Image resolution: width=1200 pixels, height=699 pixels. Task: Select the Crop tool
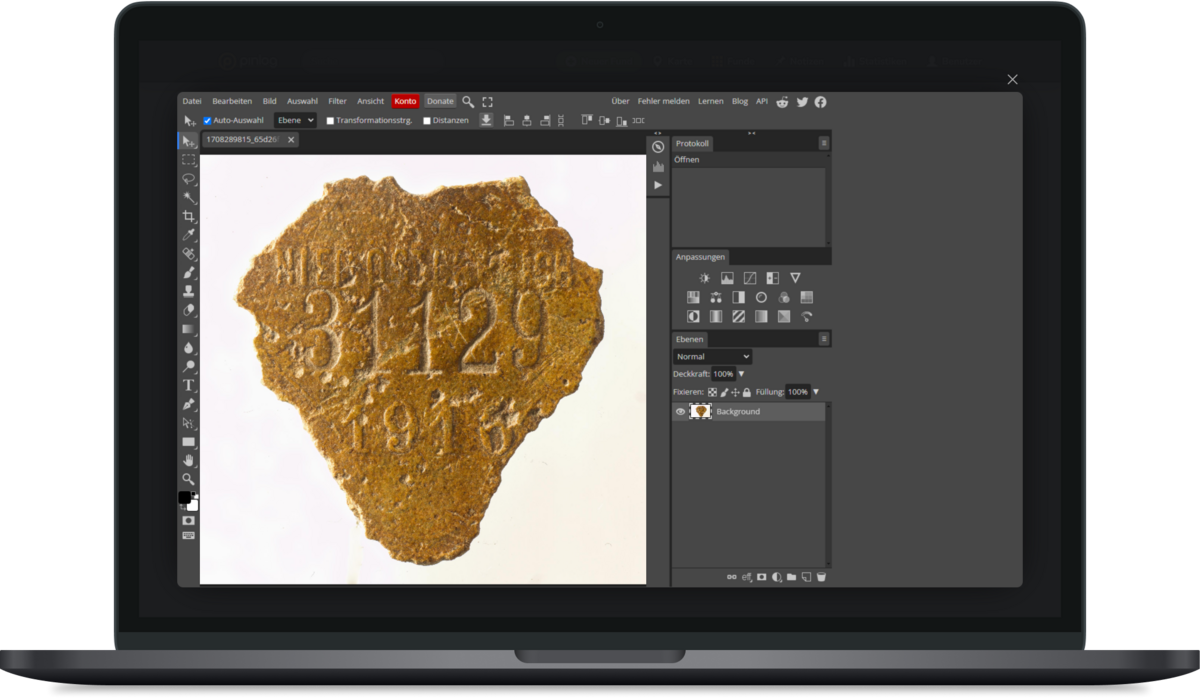tap(188, 217)
